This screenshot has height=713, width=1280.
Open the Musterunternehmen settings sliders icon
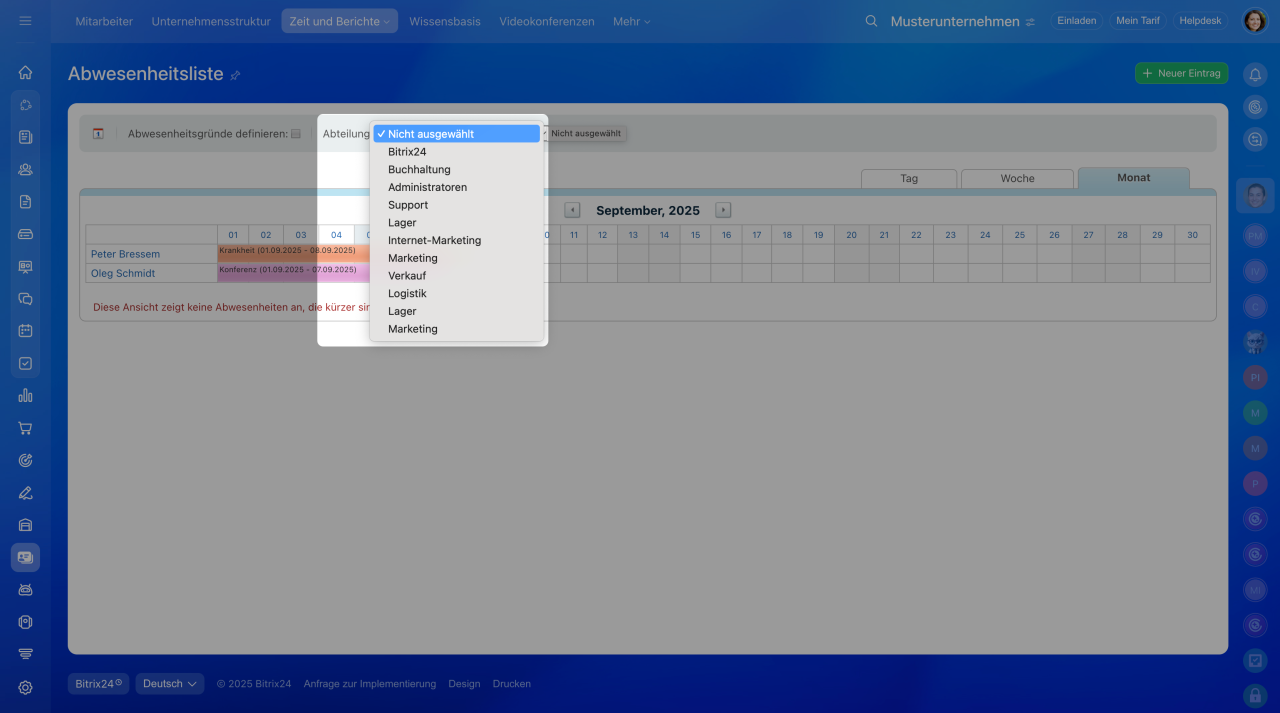tap(1030, 21)
